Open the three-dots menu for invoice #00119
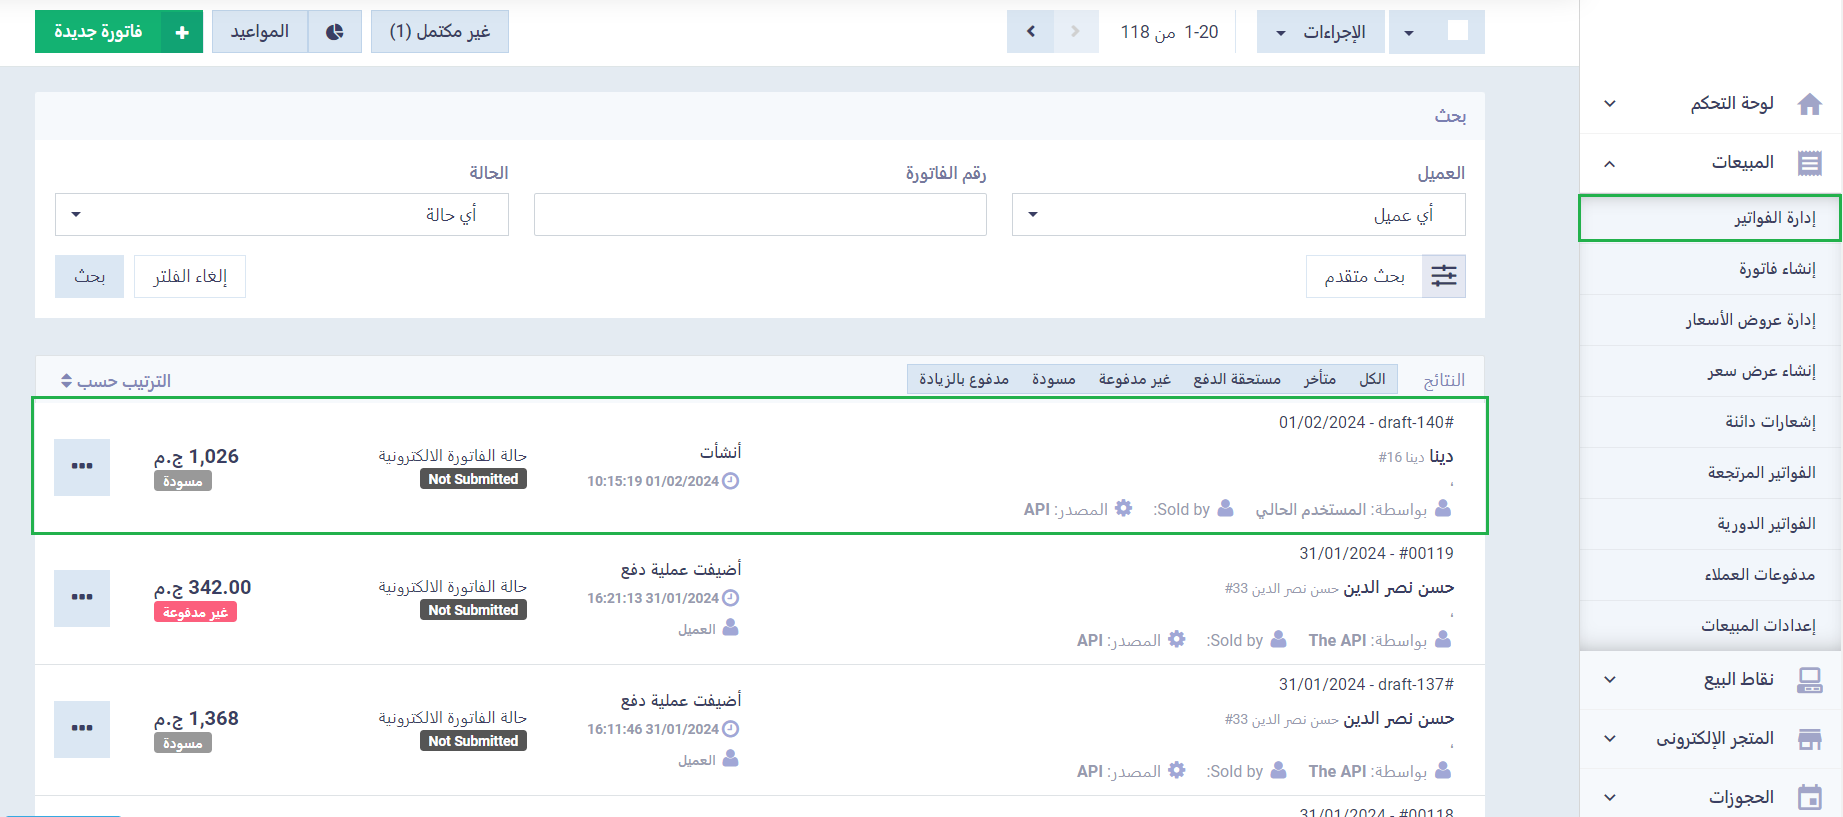Image resolution: width=1843 pixels, height=817 pixels. [x=82, y=597]
